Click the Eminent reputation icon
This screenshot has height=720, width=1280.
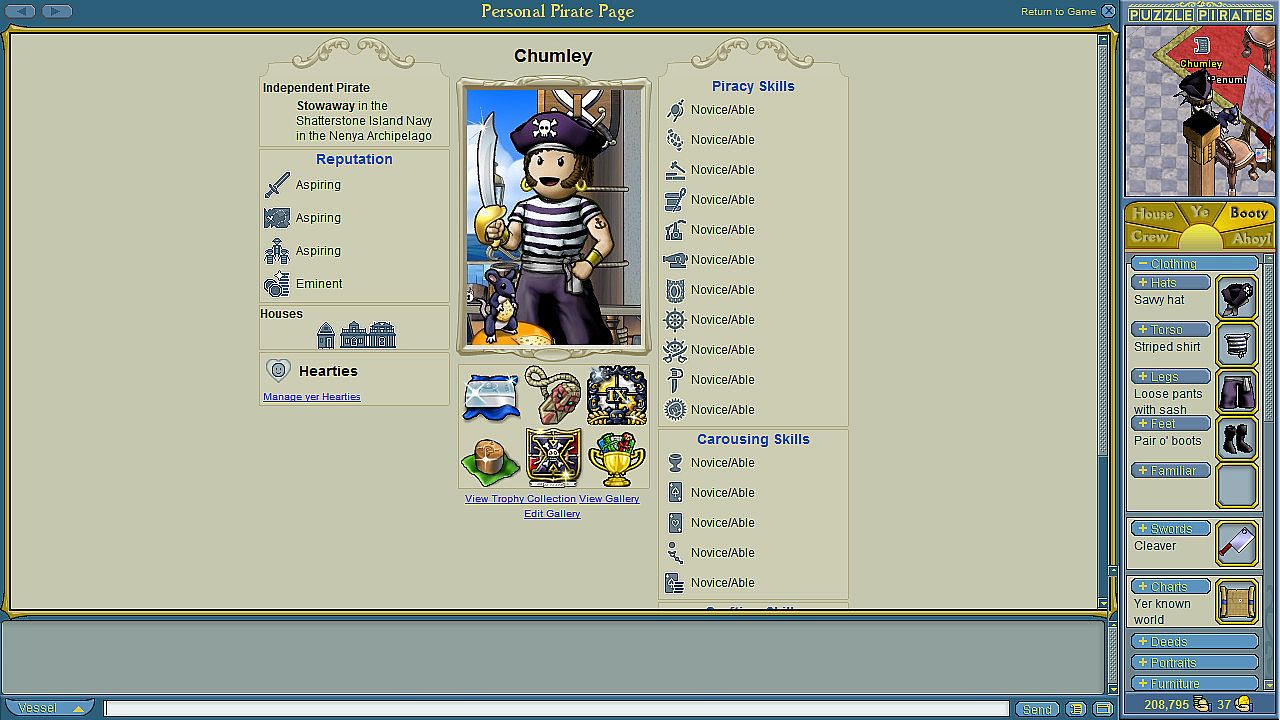coord(277,284)
